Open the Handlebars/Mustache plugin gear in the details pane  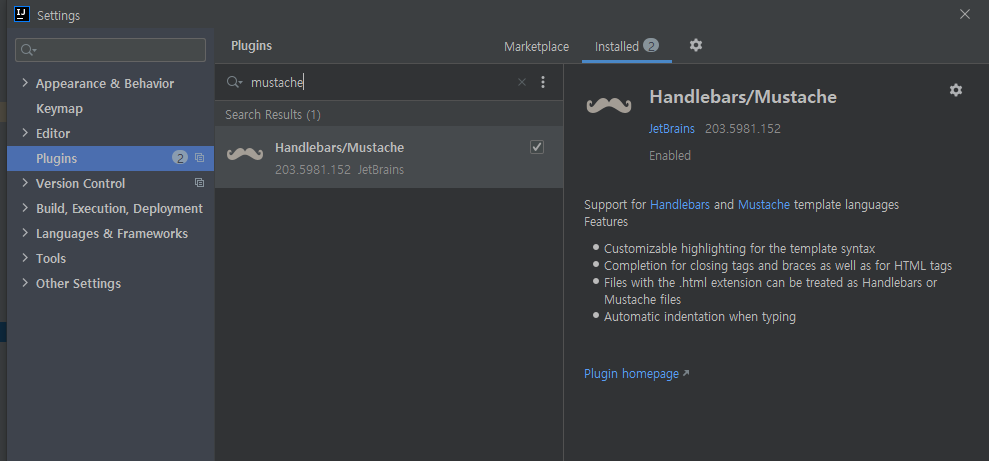pyautogui.click(x=956, y=90)
